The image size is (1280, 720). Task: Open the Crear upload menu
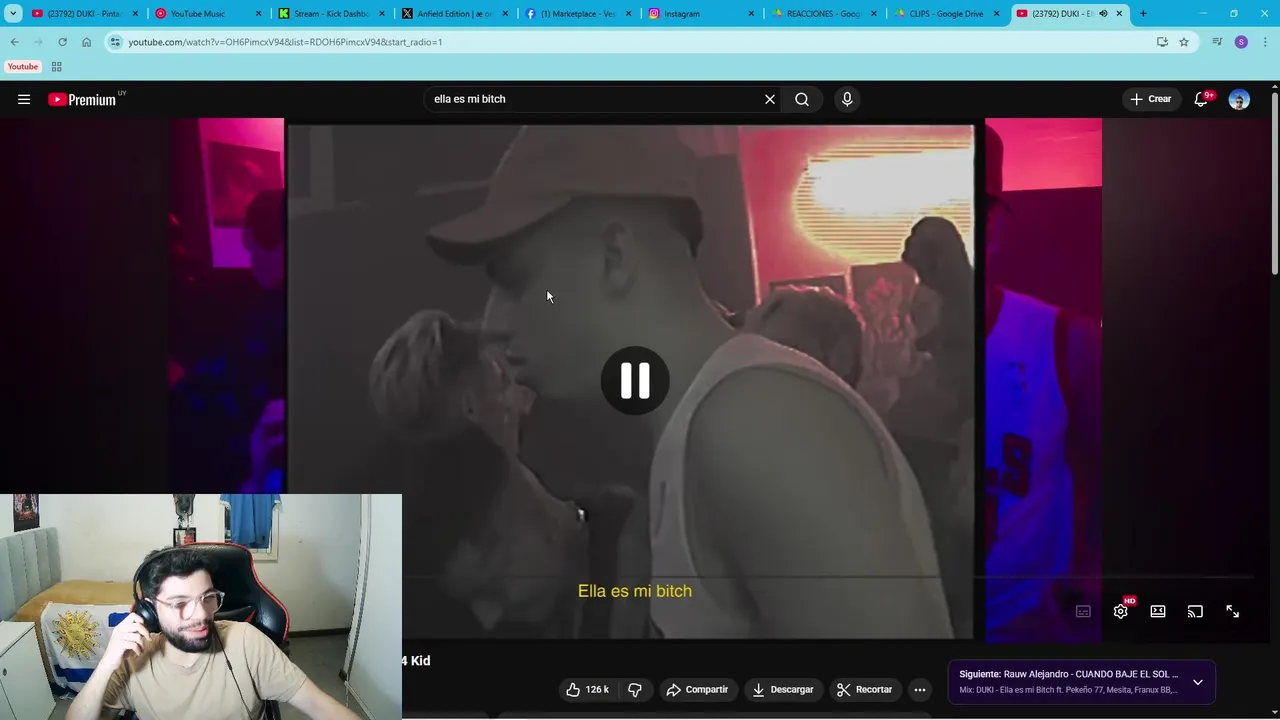click(1150, 99)
